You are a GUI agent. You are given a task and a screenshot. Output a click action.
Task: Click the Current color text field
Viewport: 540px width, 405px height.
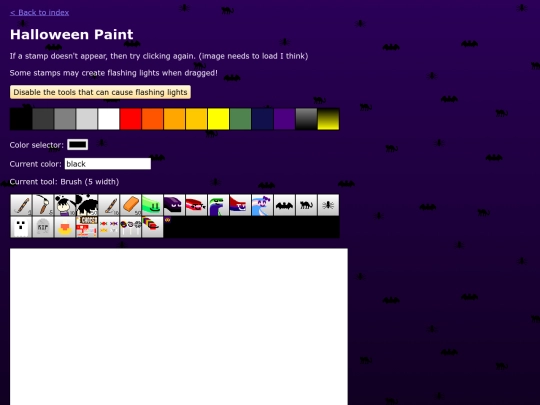pos(108,164)
